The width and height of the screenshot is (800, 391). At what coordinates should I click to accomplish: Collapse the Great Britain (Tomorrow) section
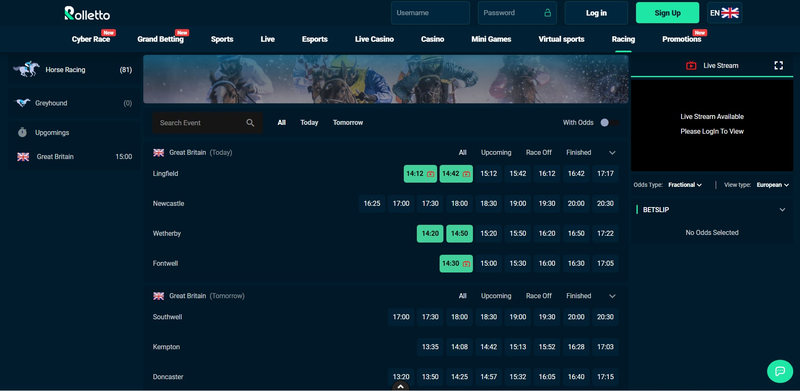(612, 296)
